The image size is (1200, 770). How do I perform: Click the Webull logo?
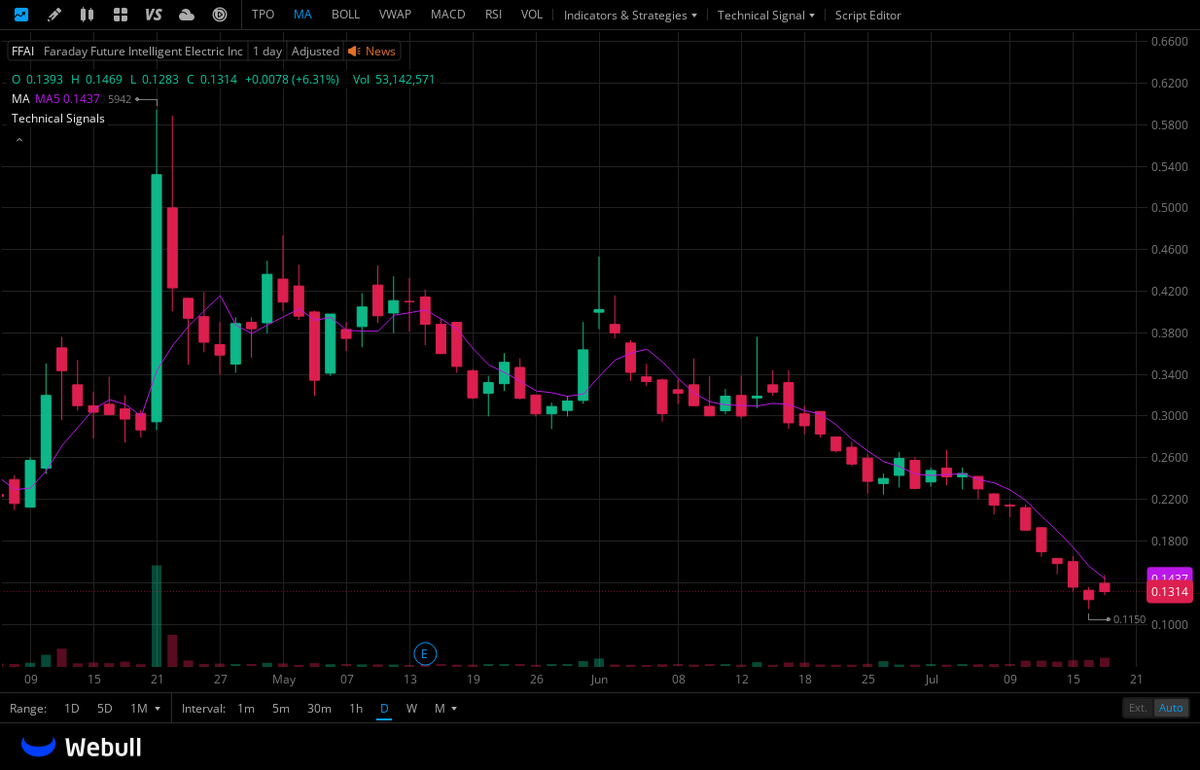82,747
